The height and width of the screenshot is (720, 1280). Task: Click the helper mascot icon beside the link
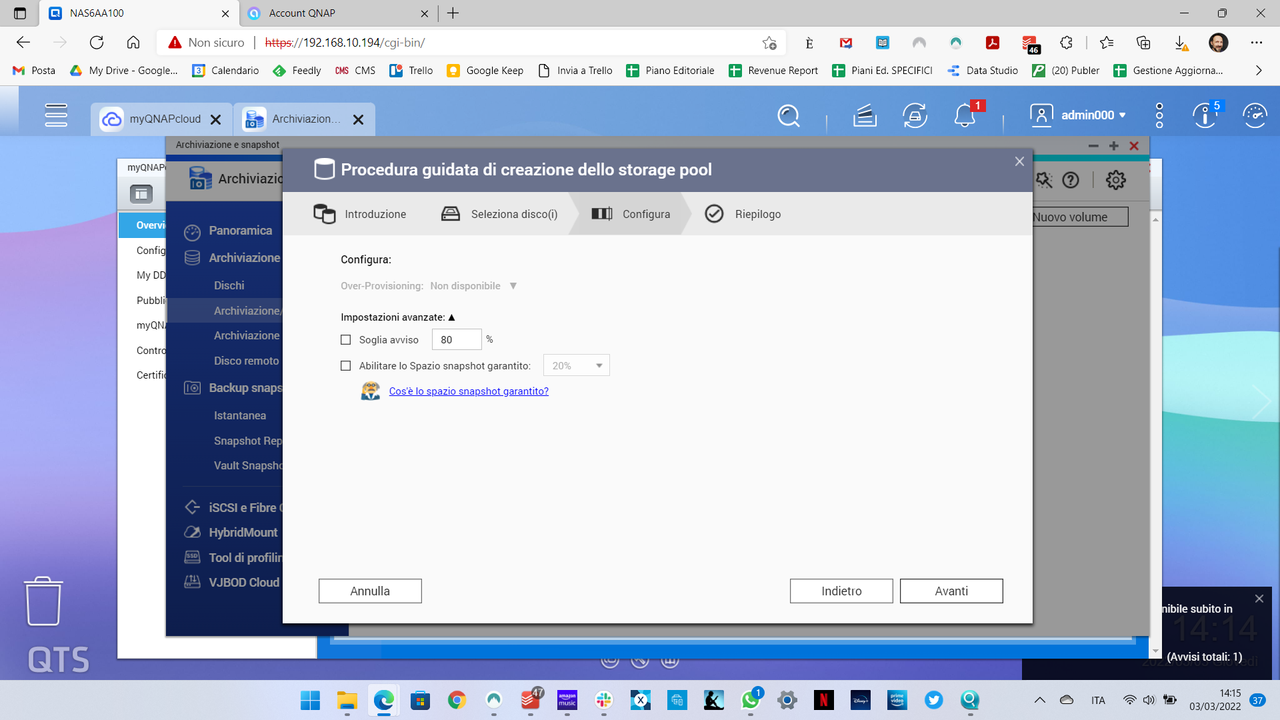click(371, 391)
